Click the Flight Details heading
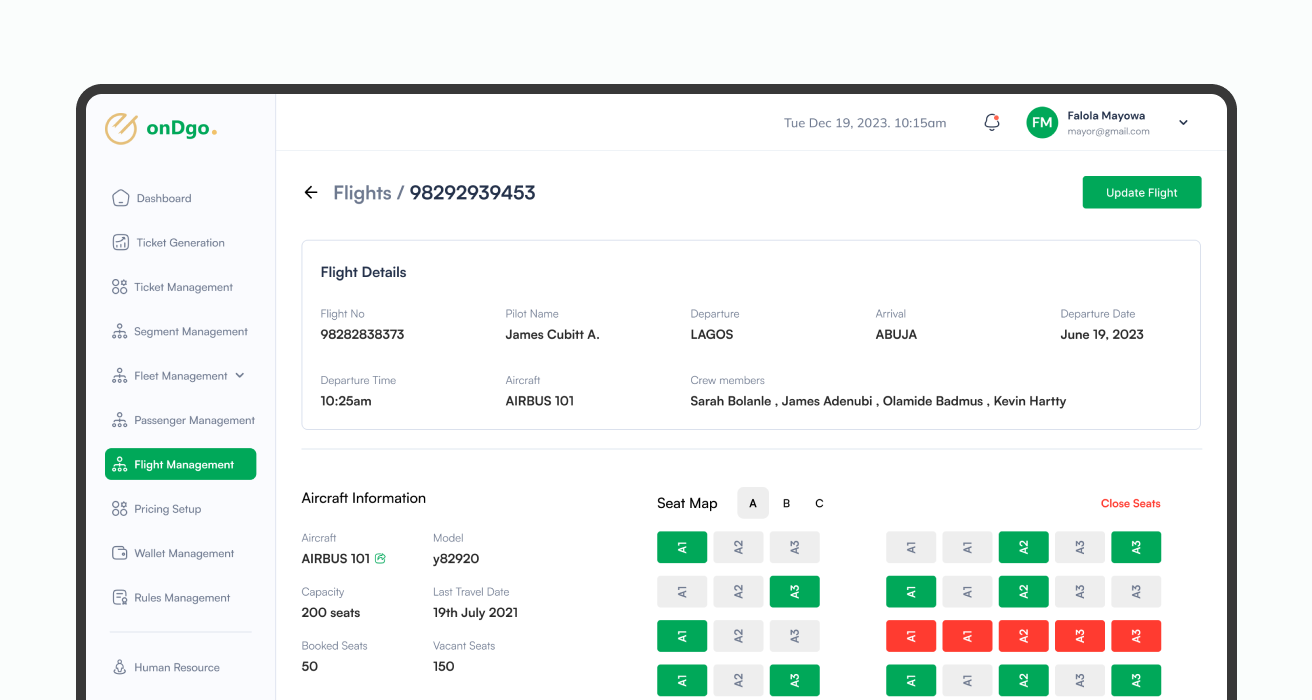Viewport: 1312px width, 700px height. point(363,272)
